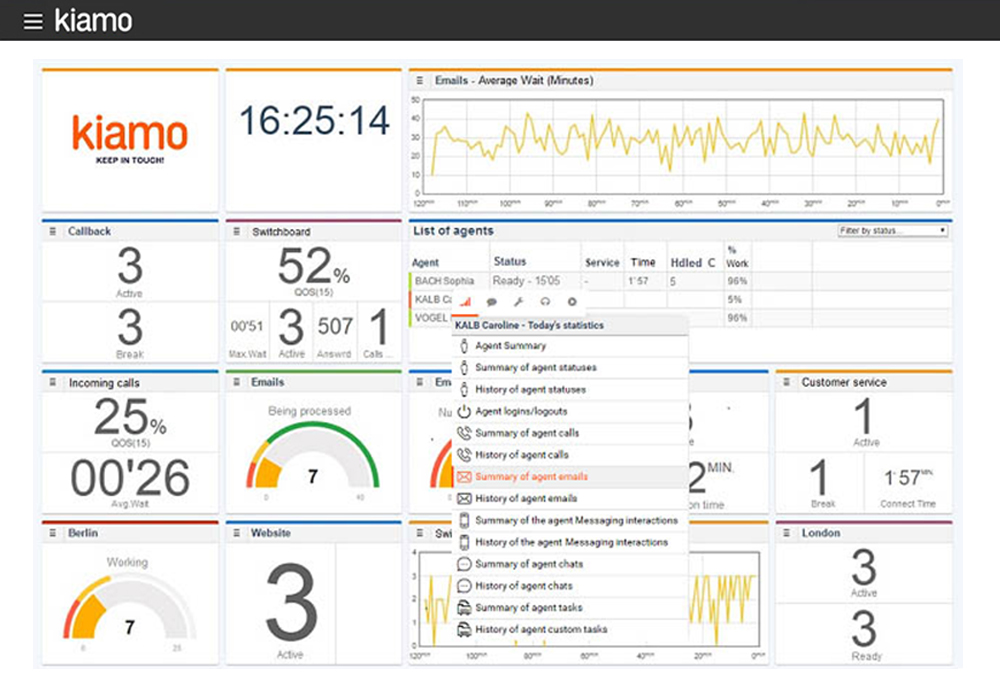Click the Switchboard 00'51 Max Wait value
The image size is (1000, 677).
(247, 326)
